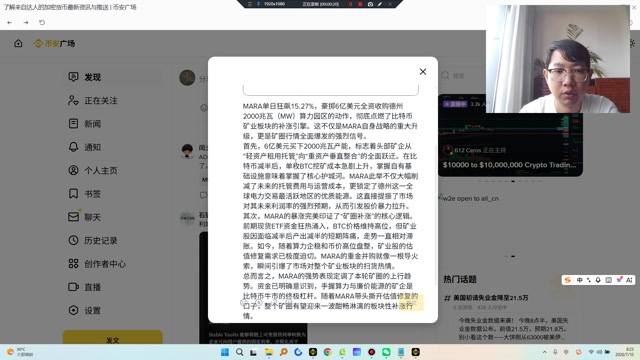
Task: Click the 书签 bookmark icon
Action: tap(73, 193)
